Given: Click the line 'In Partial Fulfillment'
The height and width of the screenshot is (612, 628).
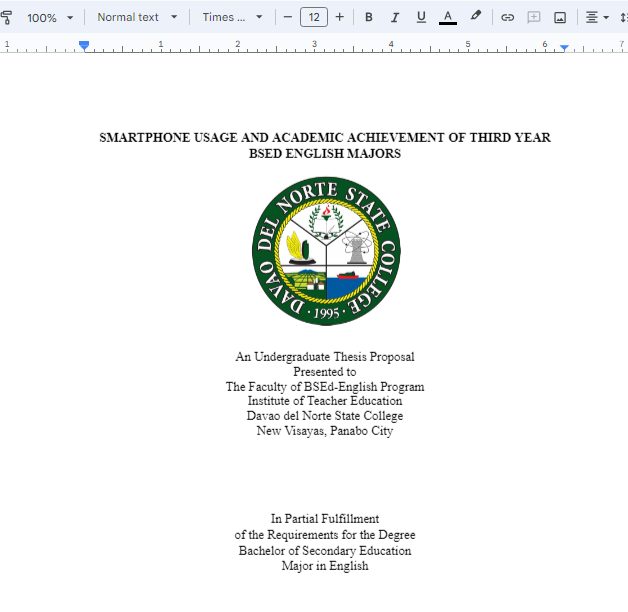Looking at the screenshot, I should (x=325, y=519).
